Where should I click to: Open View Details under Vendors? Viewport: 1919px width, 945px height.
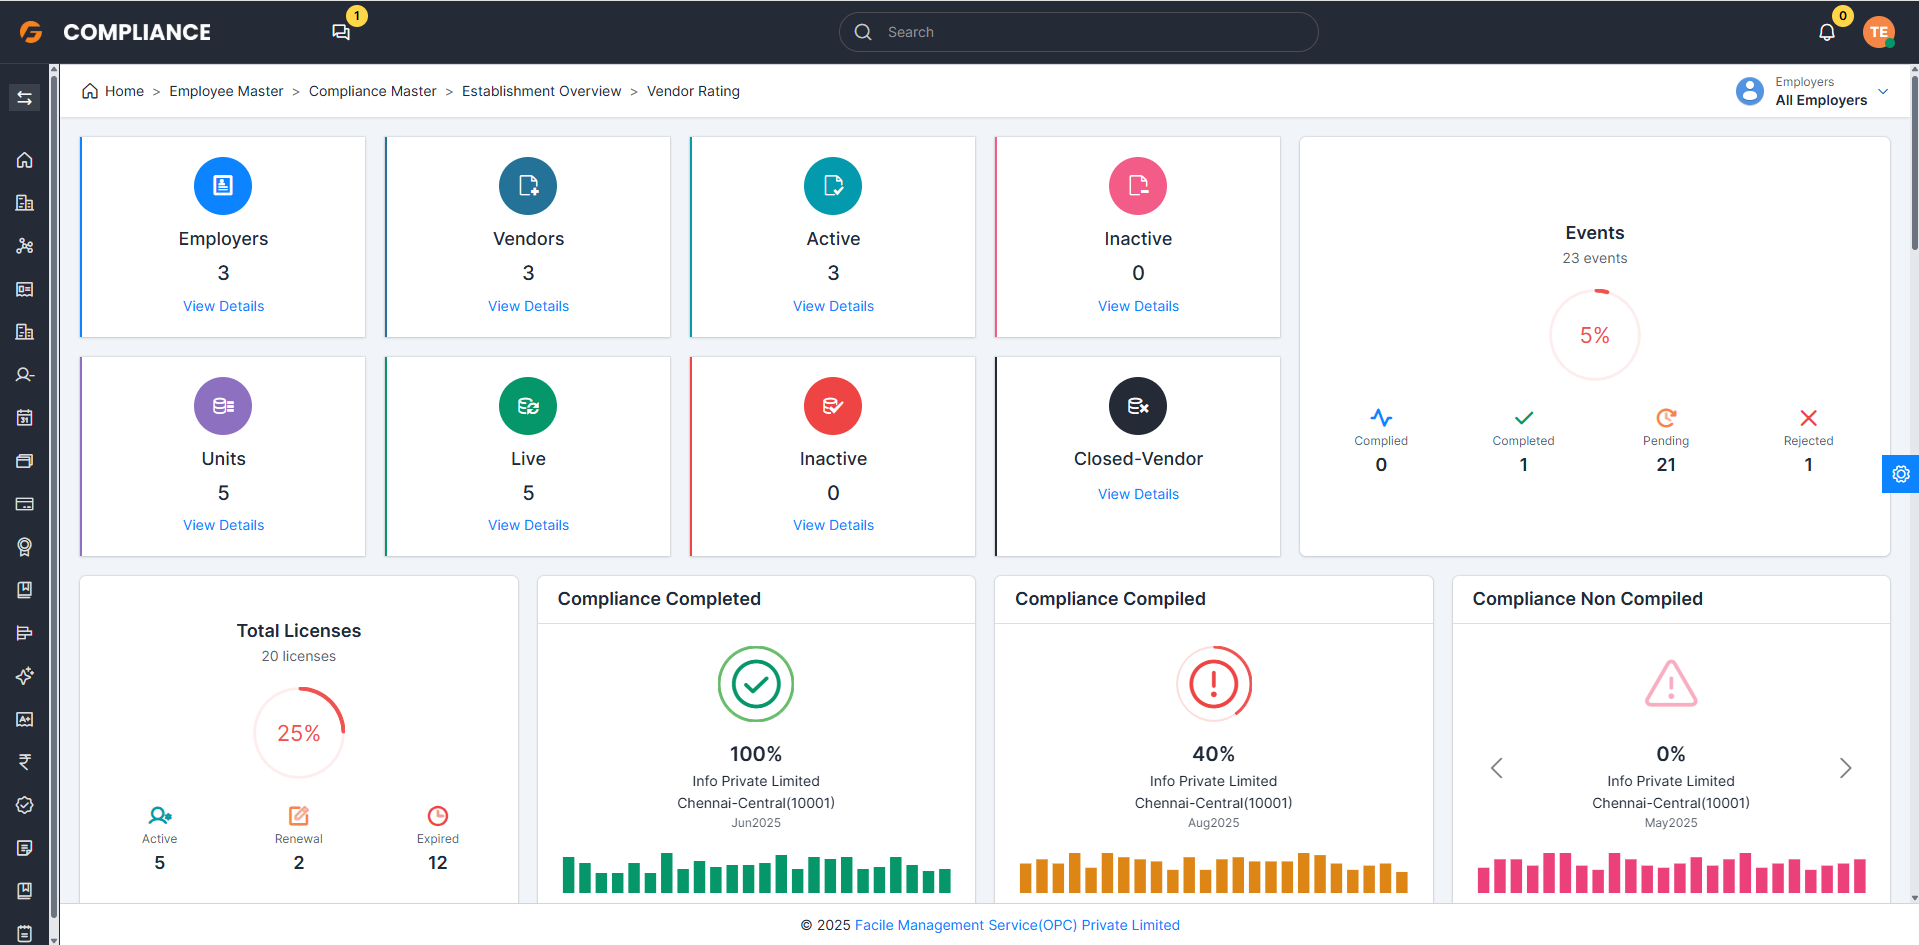528,306
